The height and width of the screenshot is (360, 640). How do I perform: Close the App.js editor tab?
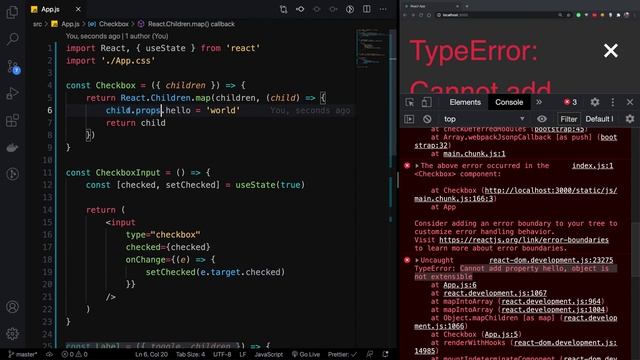pos(78,9)
